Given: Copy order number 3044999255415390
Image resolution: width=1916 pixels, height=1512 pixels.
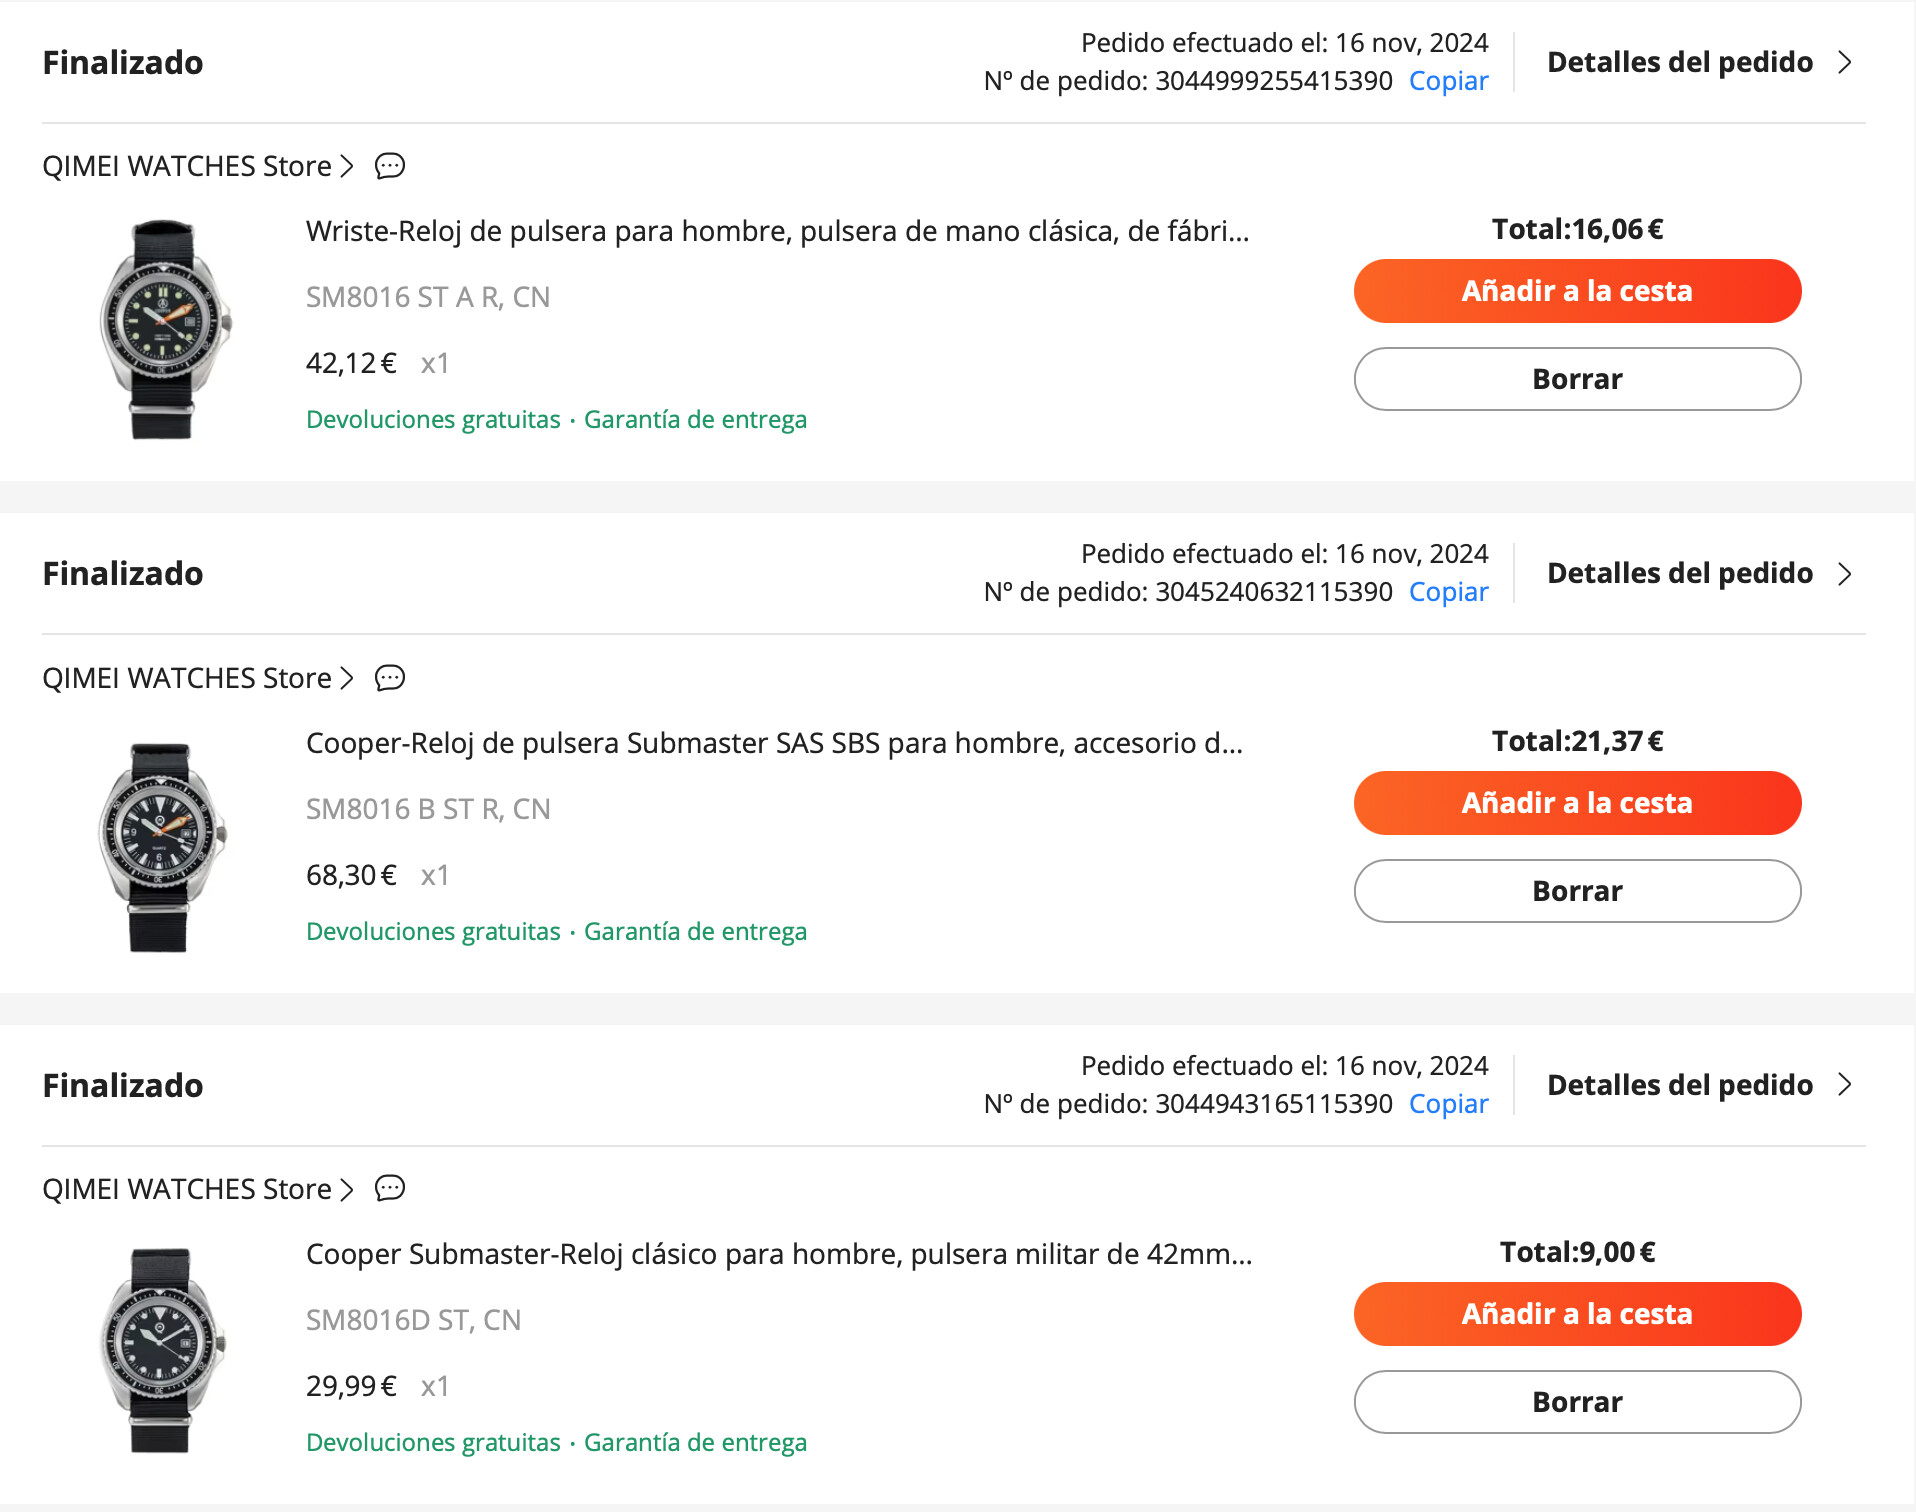Looking at the screenshot, I should (x=1448, y=81).
